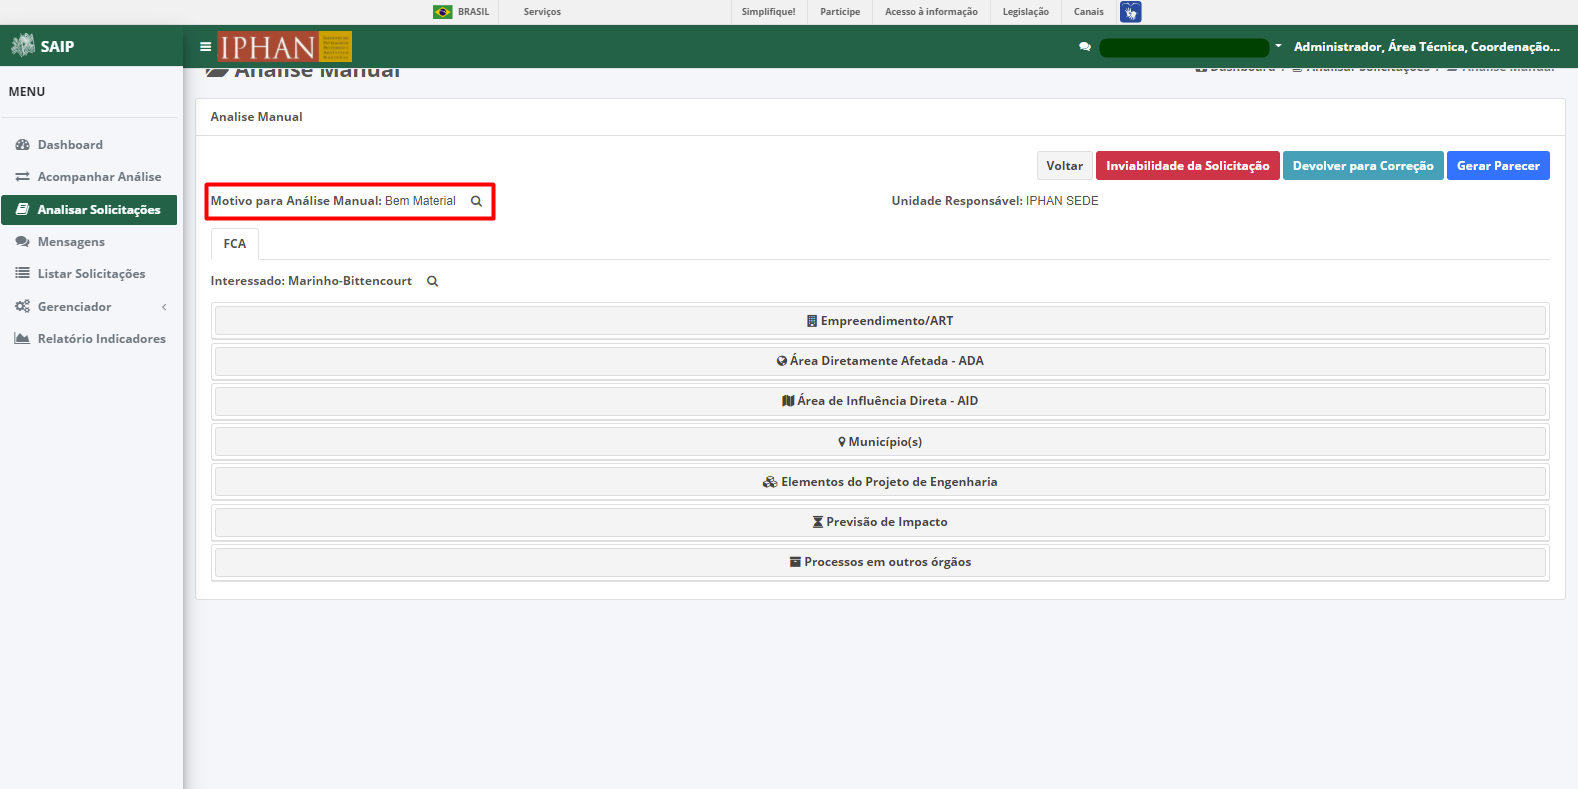Image resolution: width=1578 pixels, height=789 pixels.
Task: Click the Gerenciador gears icon
Action: click(x=23, y=307)
